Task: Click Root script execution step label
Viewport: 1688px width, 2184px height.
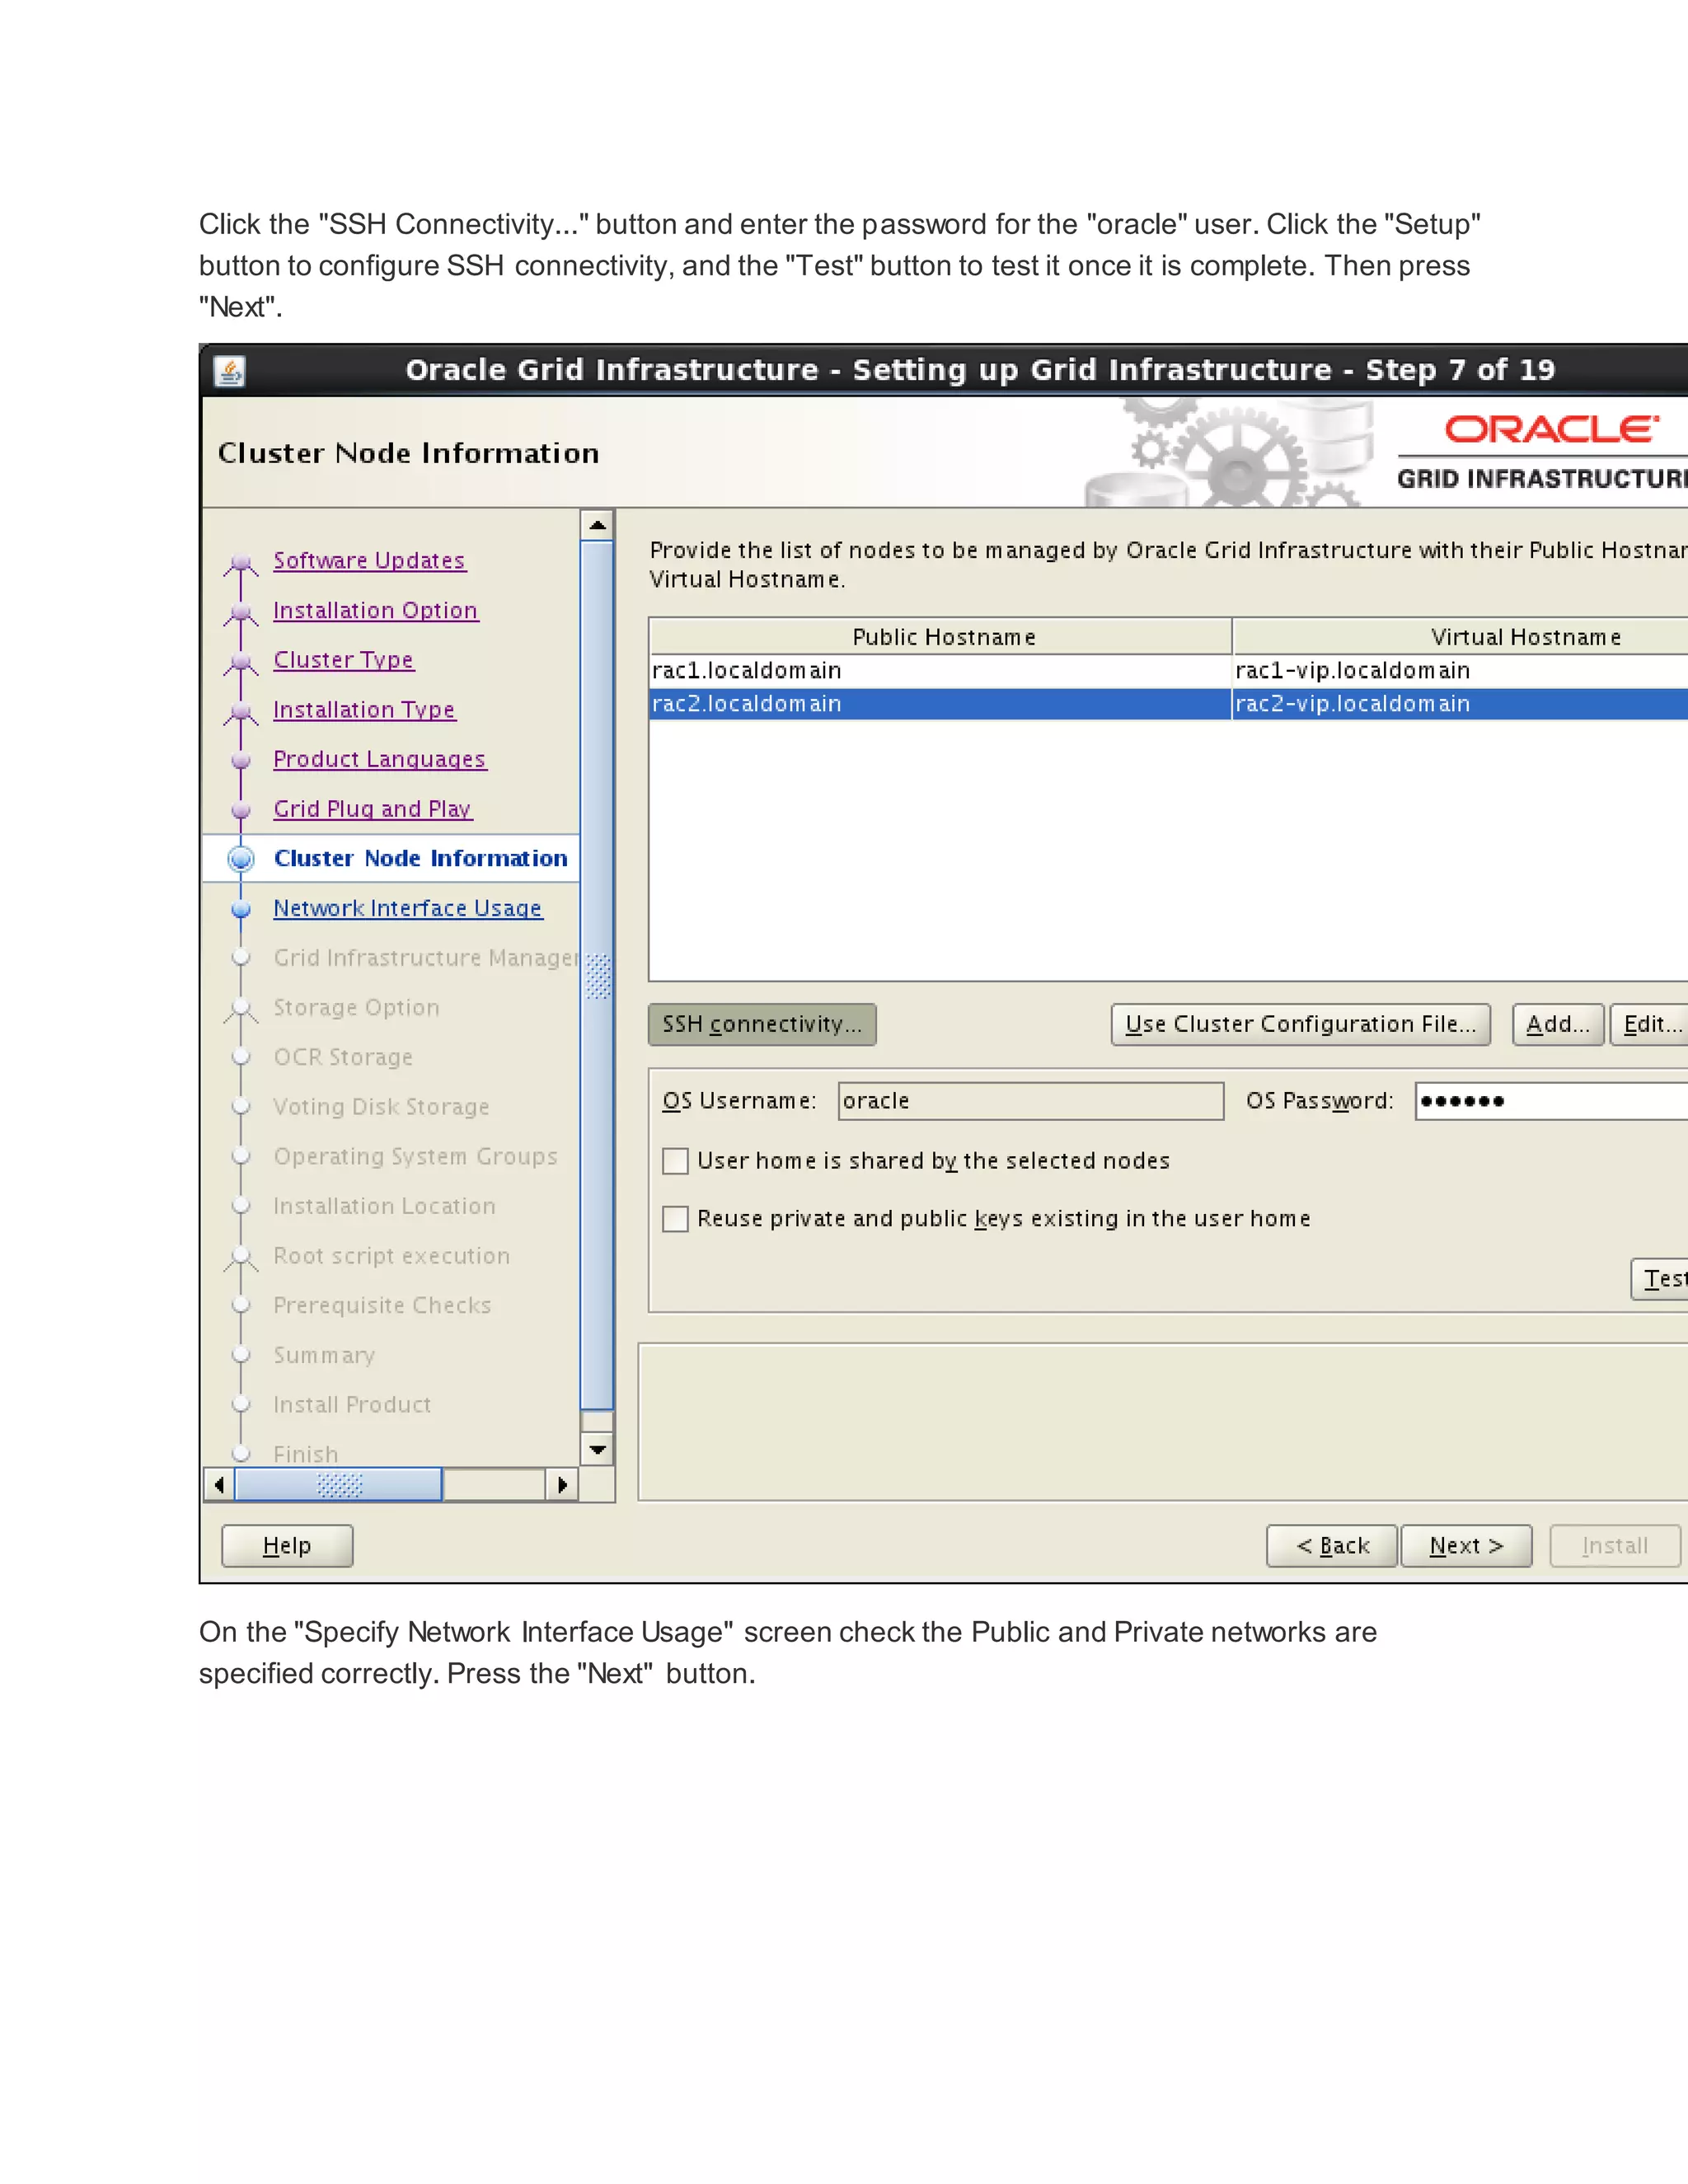Action: [x=391, y=1256]
